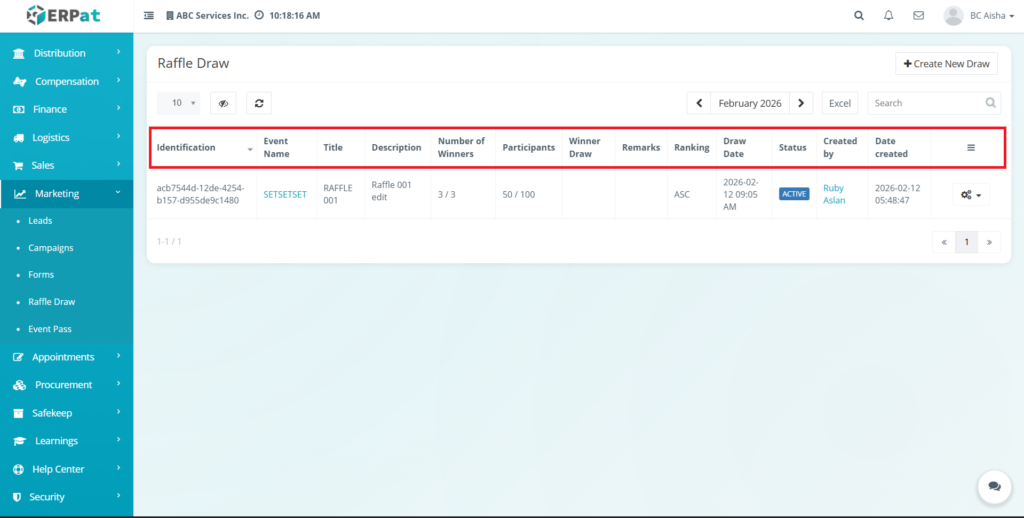Open page size dropdown showing 10

coord(178,103)
